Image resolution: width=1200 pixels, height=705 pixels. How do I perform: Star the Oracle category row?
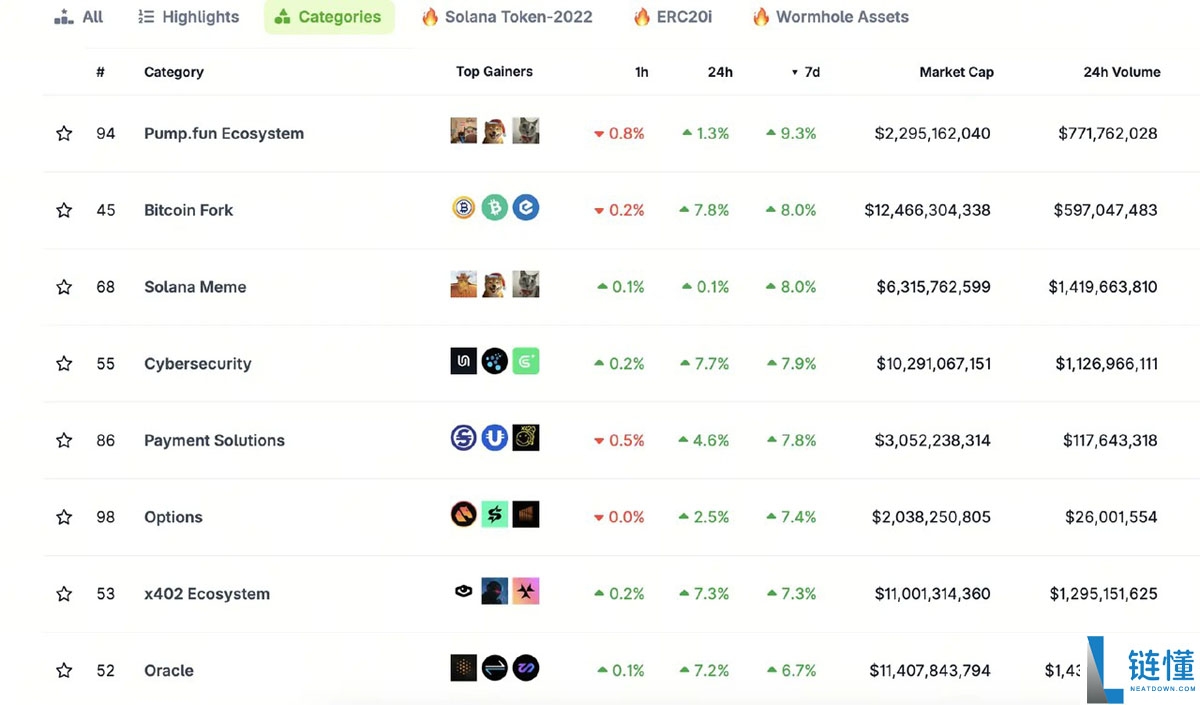click(x=64, y=671)
